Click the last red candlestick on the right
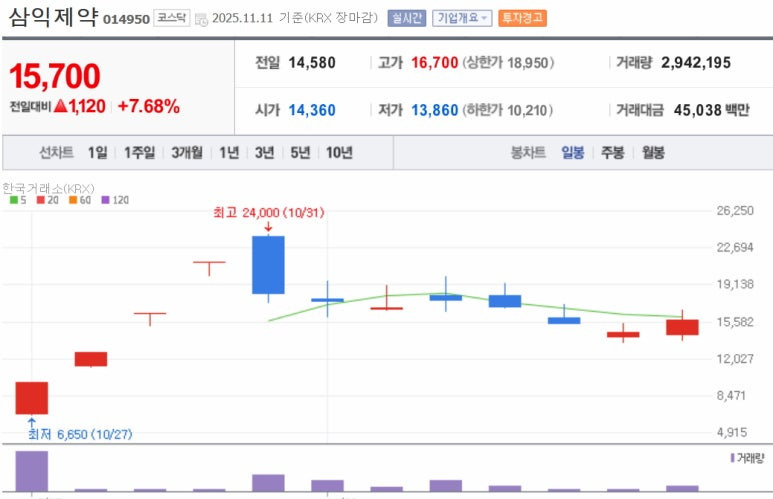The image size is (773, 499). pos(682,327)
